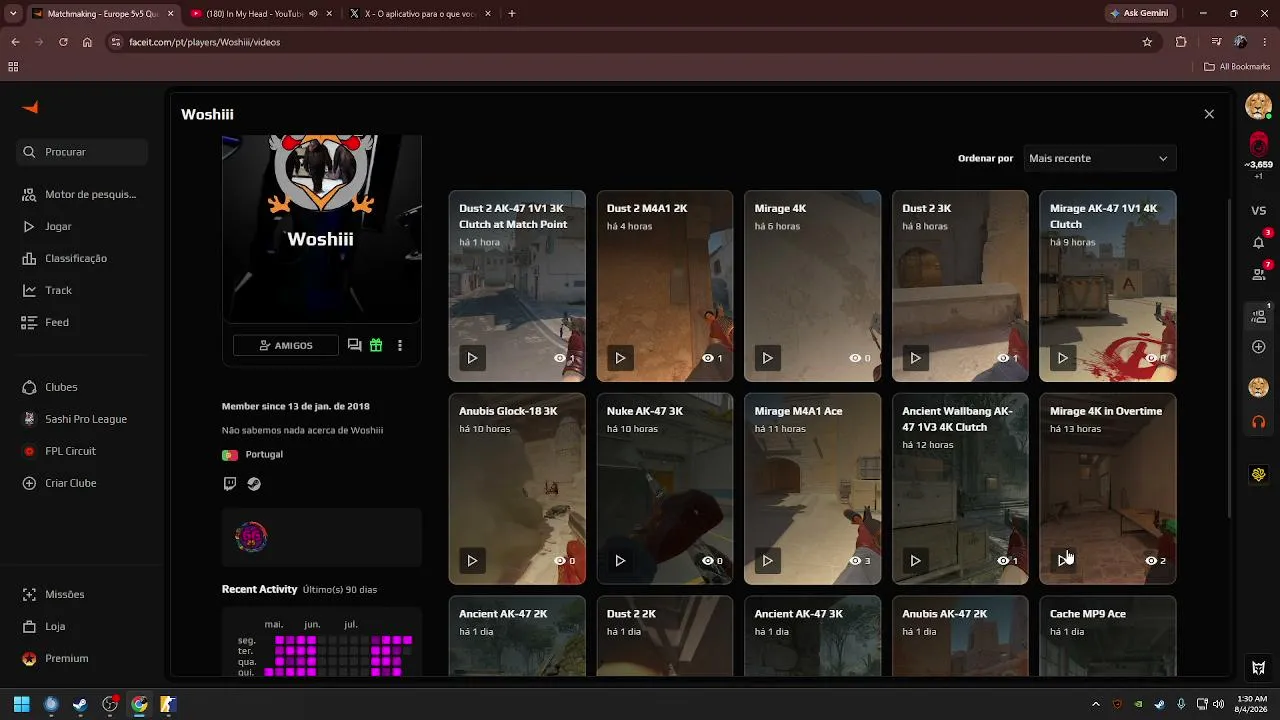Open the Mirage 4K in Overtime thumbnail
Viewport: 1280px width, 720px height.
(1108, 489)
